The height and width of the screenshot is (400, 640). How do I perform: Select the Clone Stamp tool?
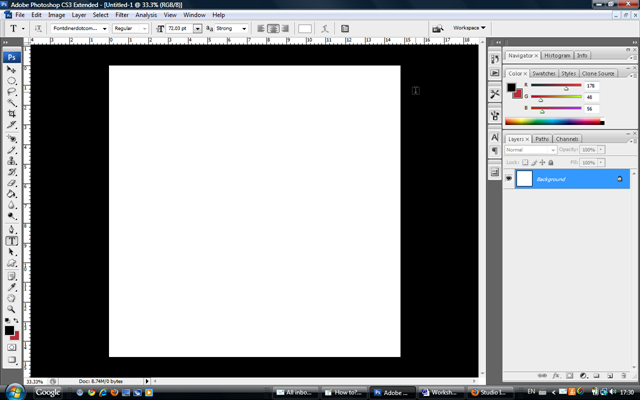(x=11, y=161)
